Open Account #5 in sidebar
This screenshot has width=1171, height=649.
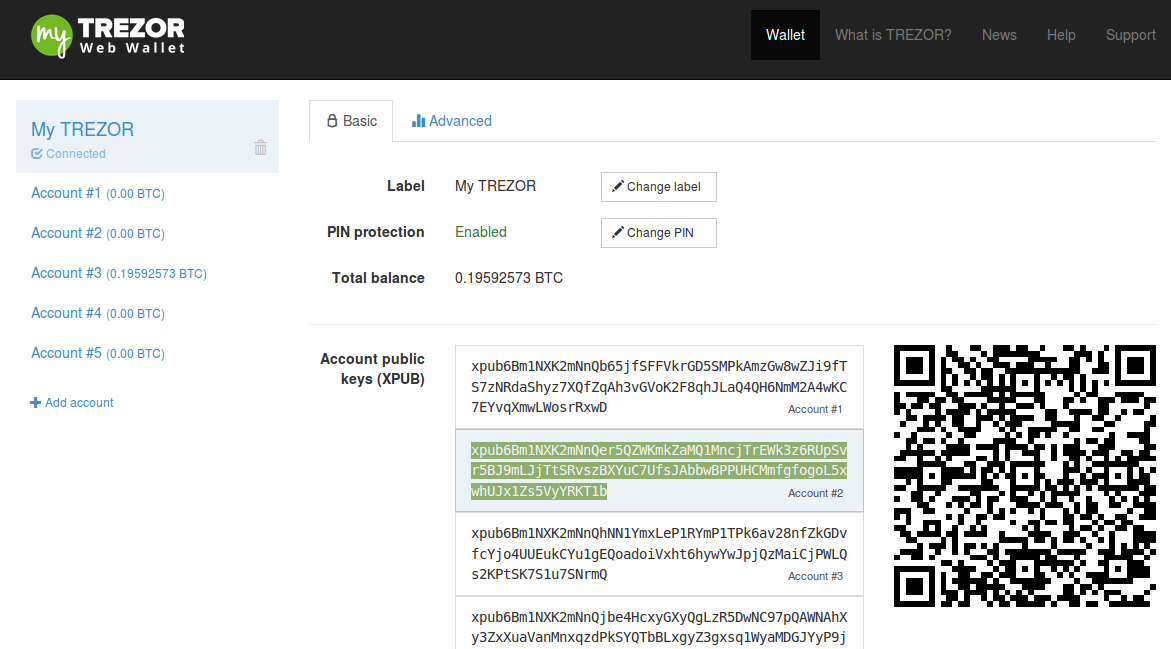(x=98, y=353)
